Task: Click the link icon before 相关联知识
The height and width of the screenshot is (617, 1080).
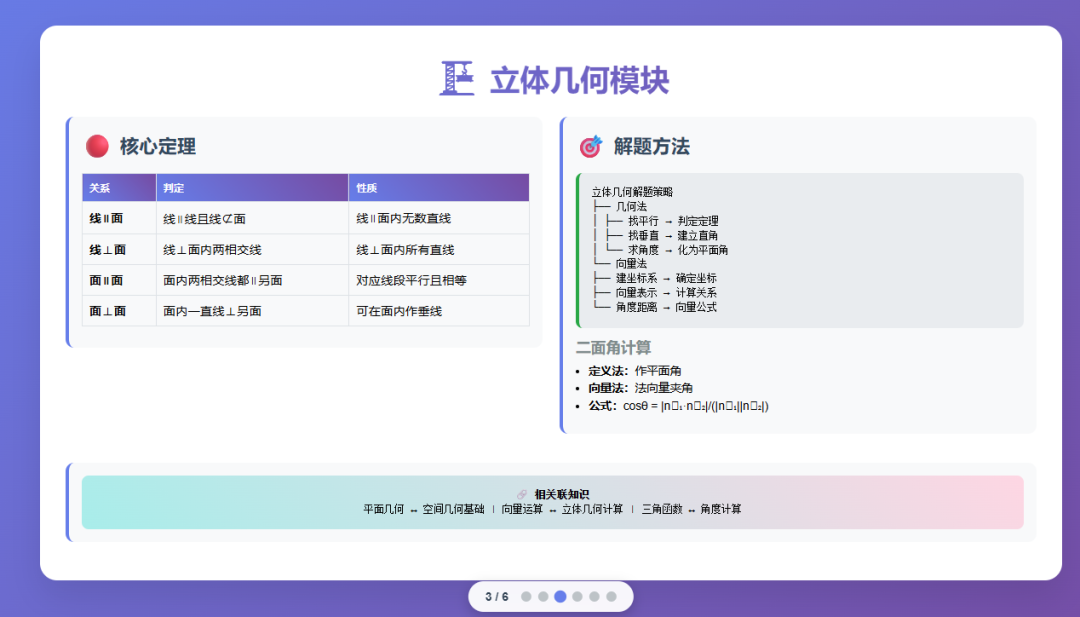Action: coord(522,494)
